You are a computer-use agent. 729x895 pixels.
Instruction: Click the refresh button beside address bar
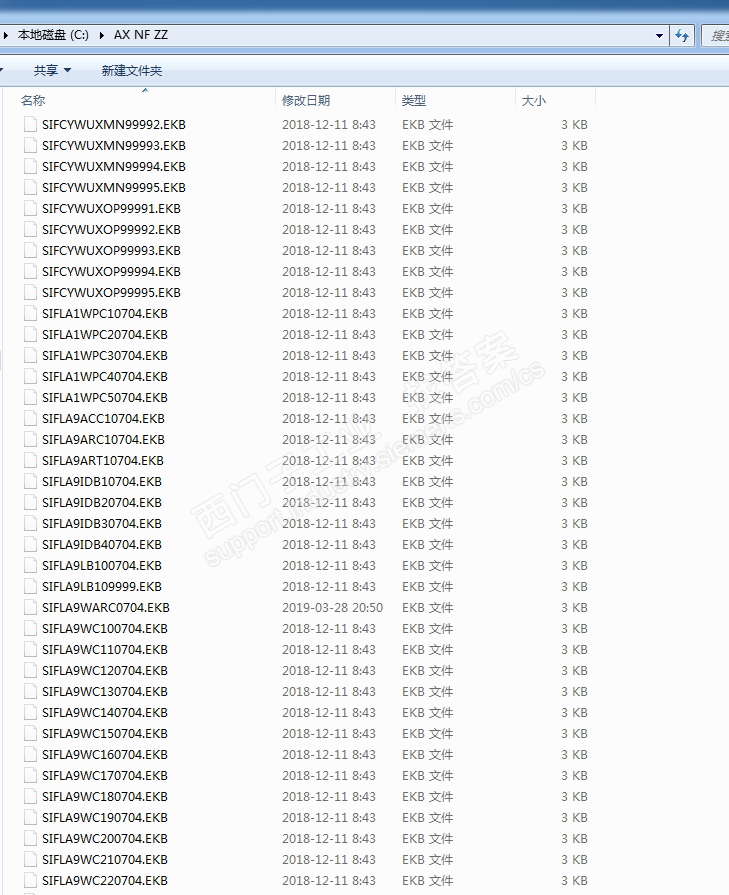pyautogui.click(x=682, y=35)
